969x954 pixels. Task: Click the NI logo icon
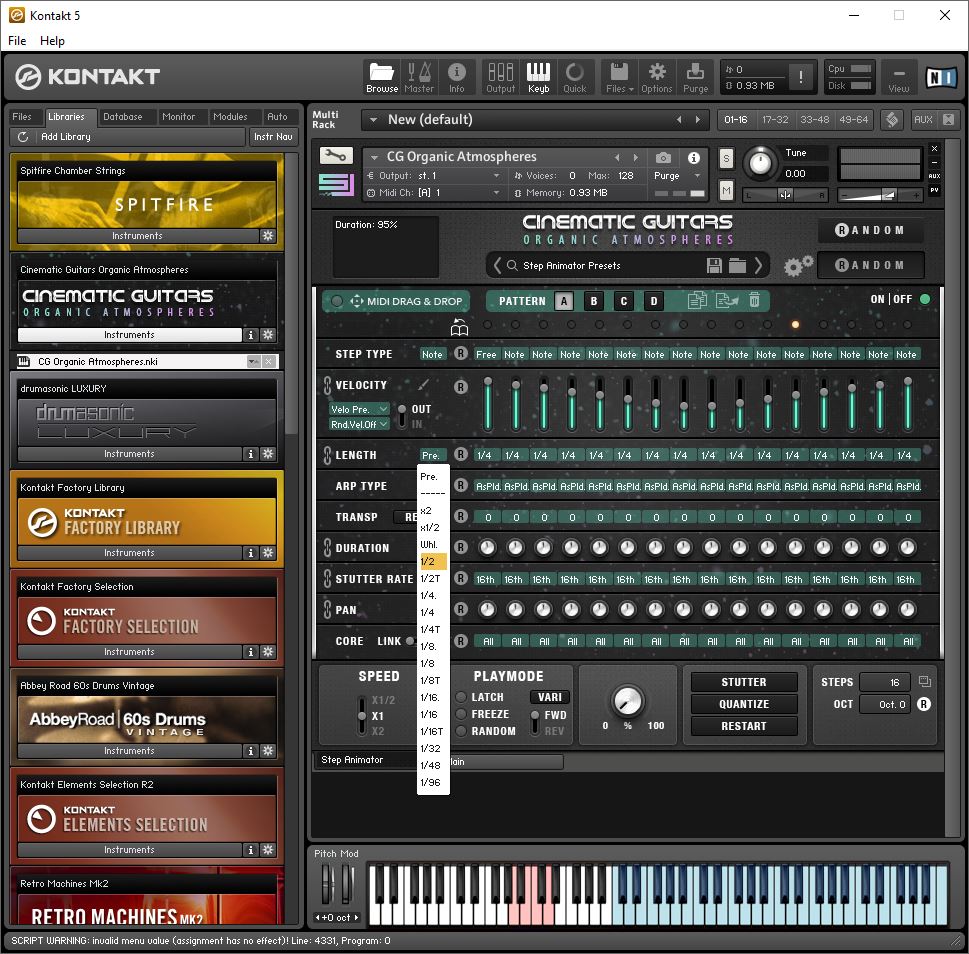[941, 77]
